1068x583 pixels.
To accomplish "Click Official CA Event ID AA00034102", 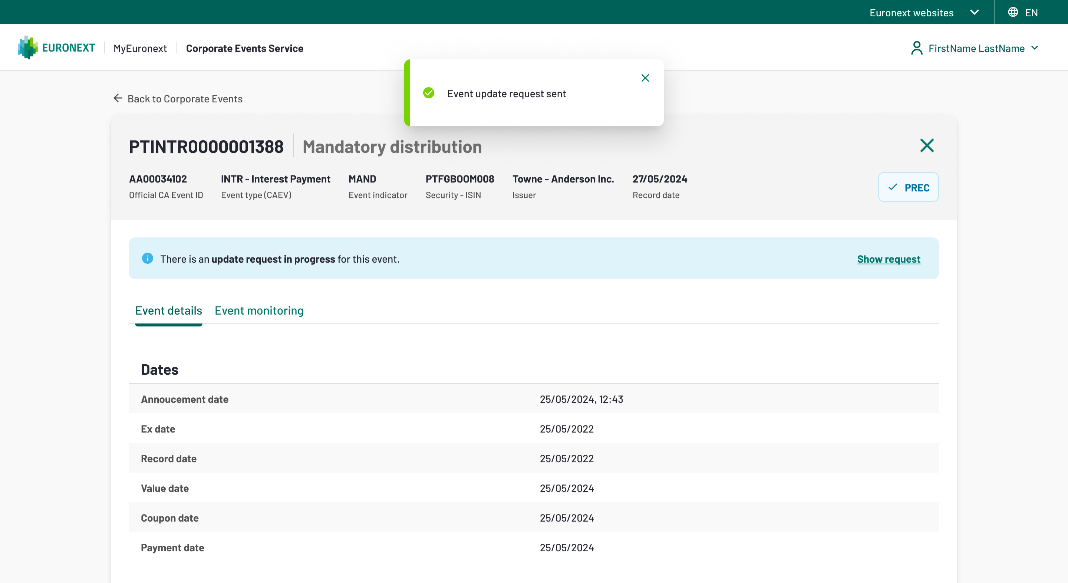I will pyautogui.click(x=158, y=179).
